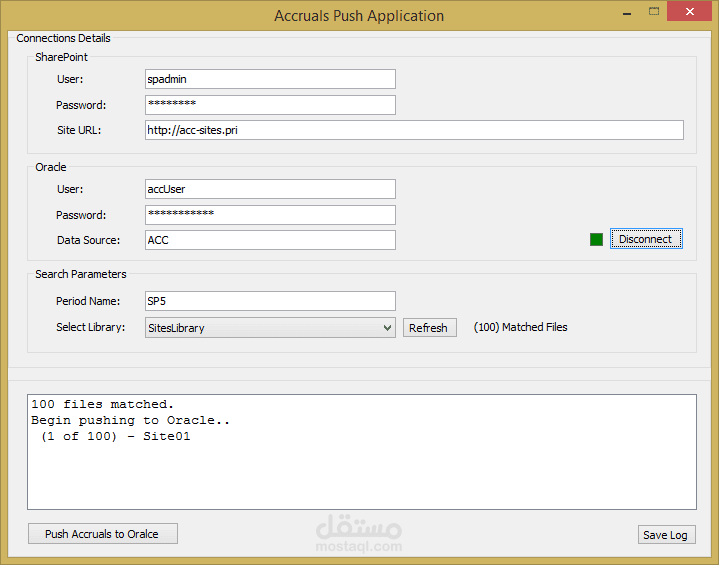Click the Oracle Password field
Viewport: 719px width, 565px height.
pos(270,215)
